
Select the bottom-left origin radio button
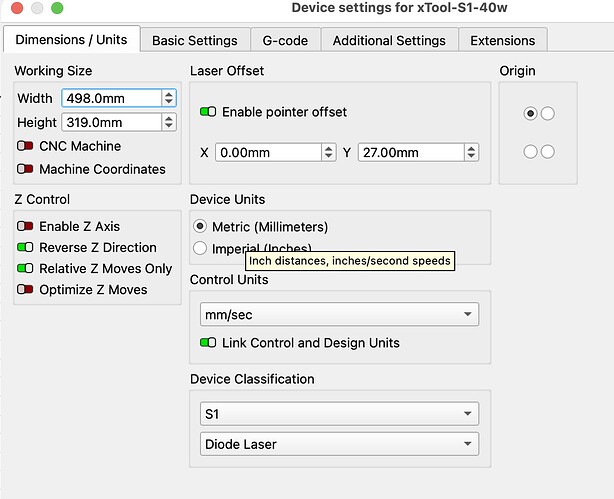[530, 152]
